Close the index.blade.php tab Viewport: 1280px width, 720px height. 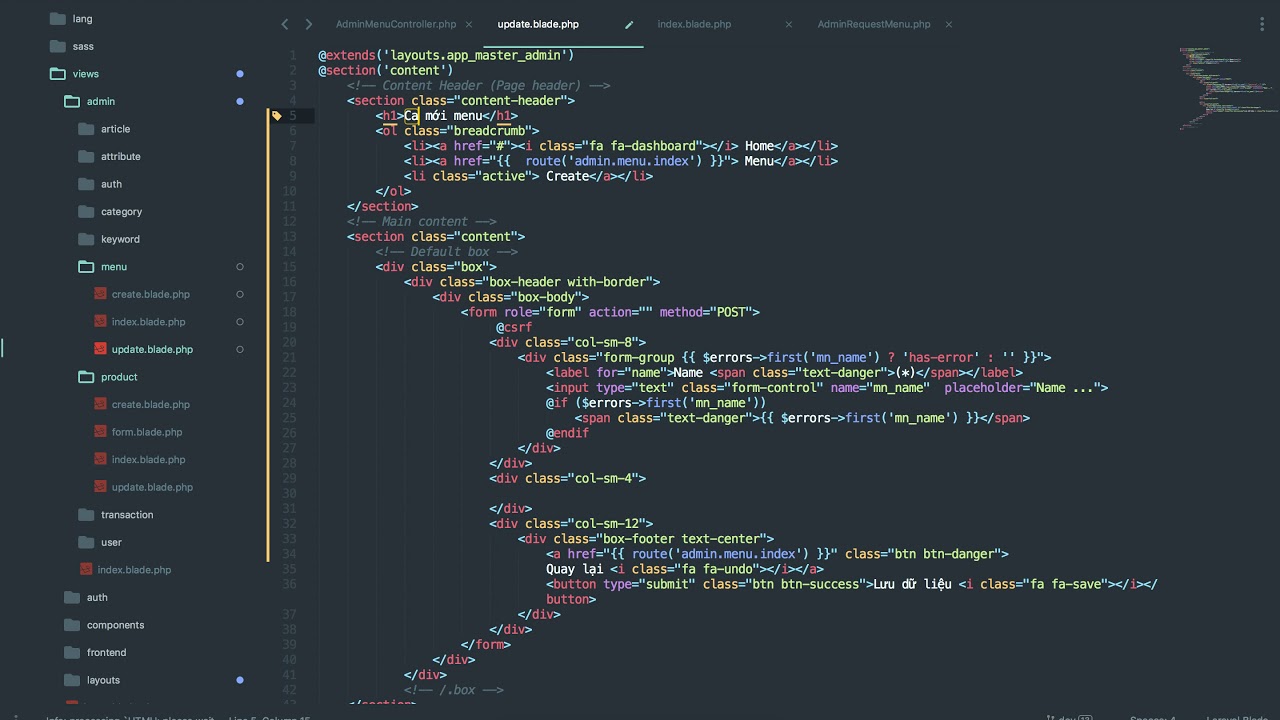(x=789, y=24)
